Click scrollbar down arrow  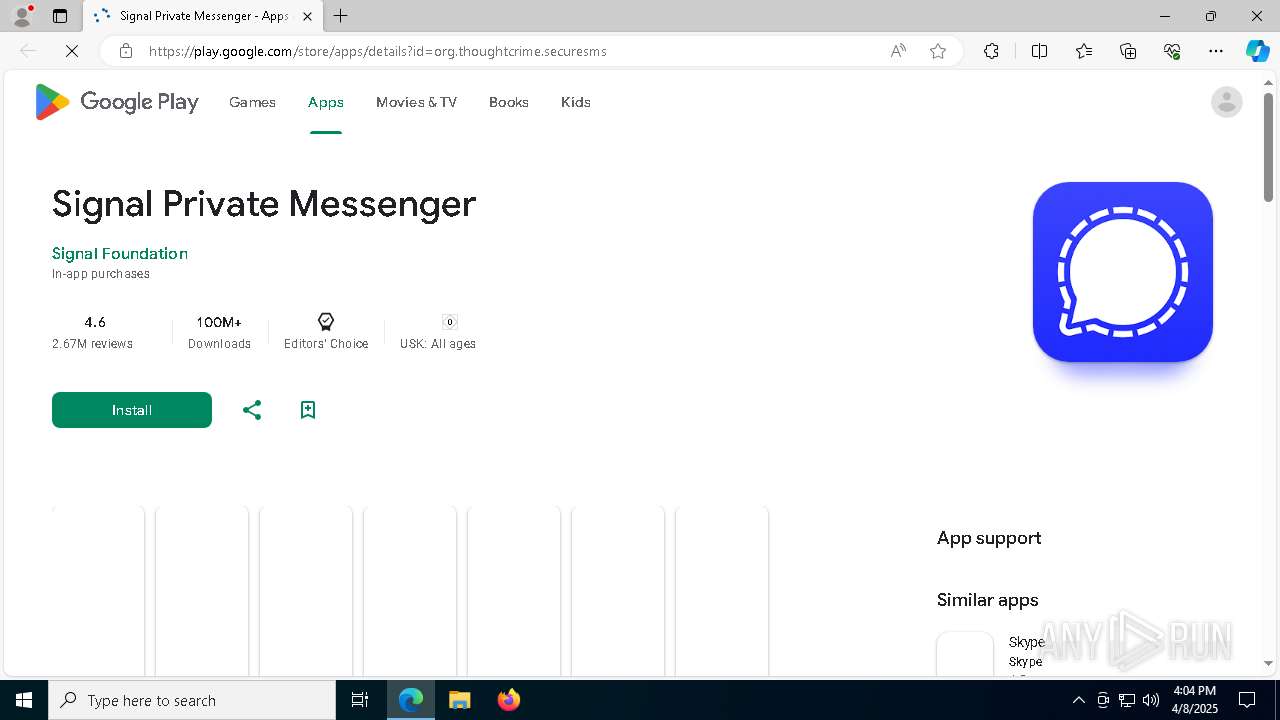point(1268,662)
